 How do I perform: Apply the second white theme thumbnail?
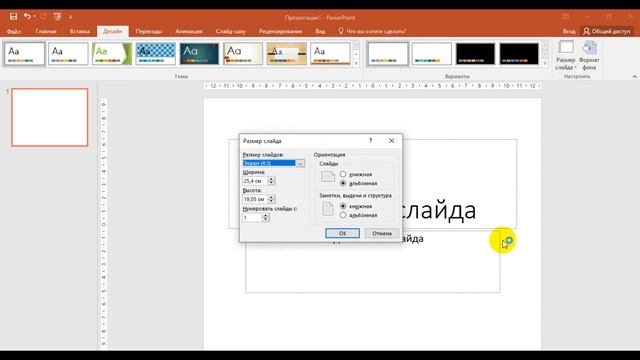(x=68, y=53)
